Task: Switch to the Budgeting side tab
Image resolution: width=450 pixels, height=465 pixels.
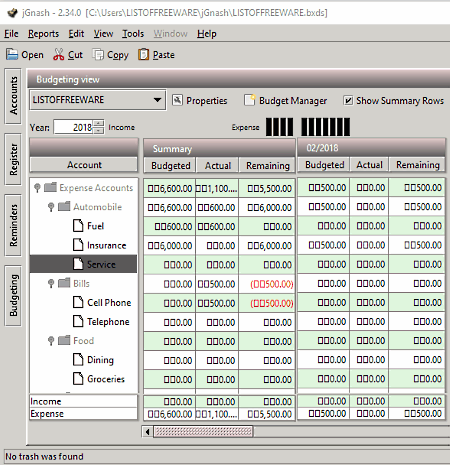Action: [x=13, y=296]
